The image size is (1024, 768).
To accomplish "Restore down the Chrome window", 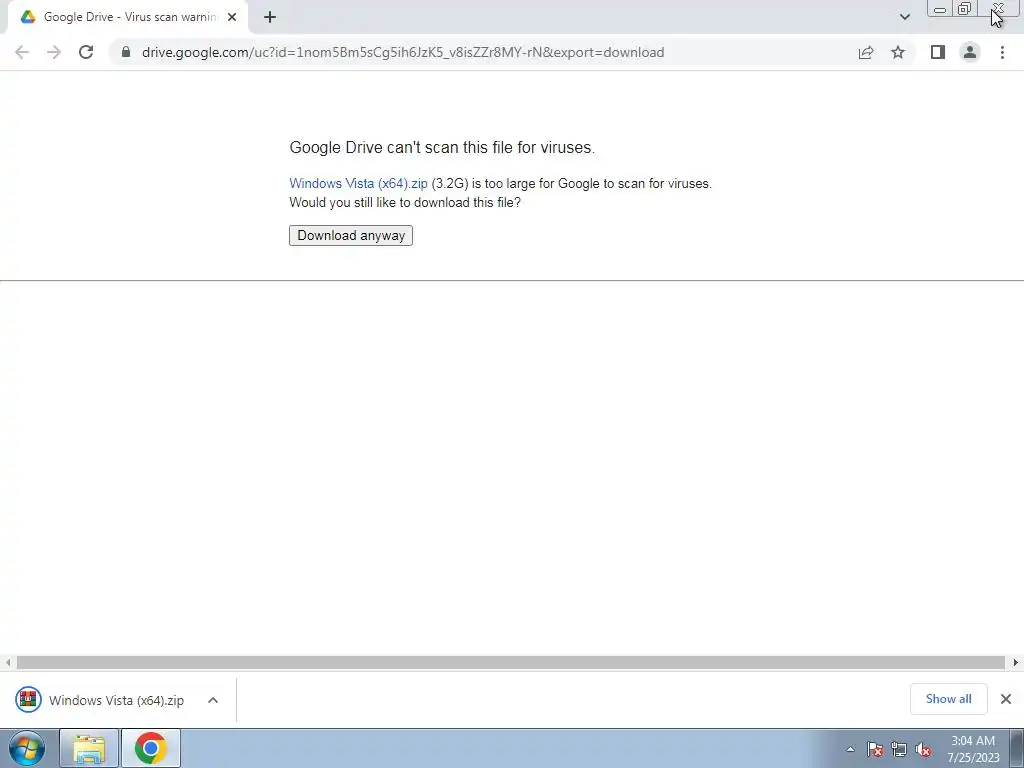I will [x=965, y=8].
